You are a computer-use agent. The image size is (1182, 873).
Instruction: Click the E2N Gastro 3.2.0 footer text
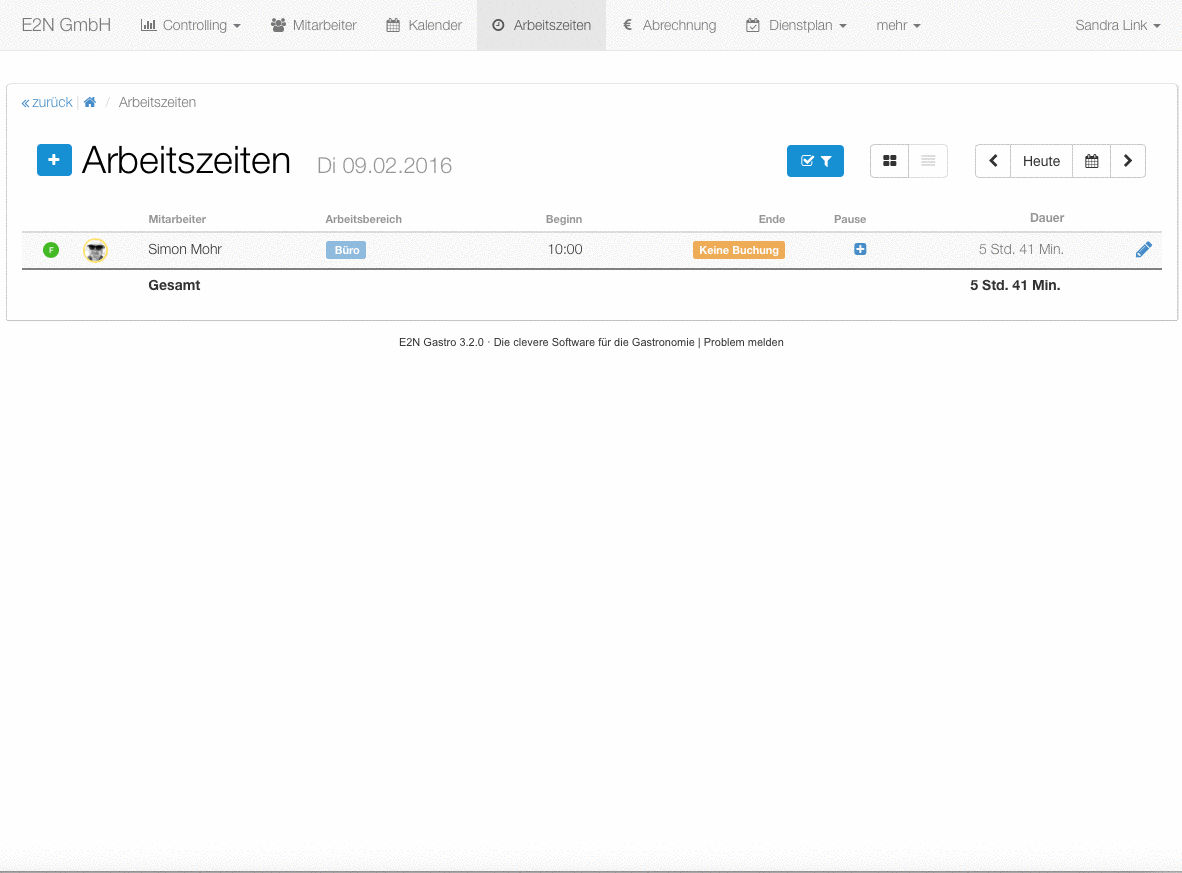441,342
